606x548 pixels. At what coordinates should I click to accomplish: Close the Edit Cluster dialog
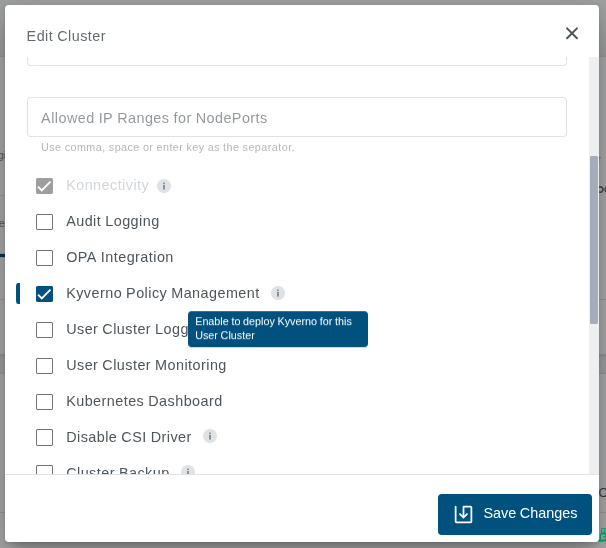point(572,33)
